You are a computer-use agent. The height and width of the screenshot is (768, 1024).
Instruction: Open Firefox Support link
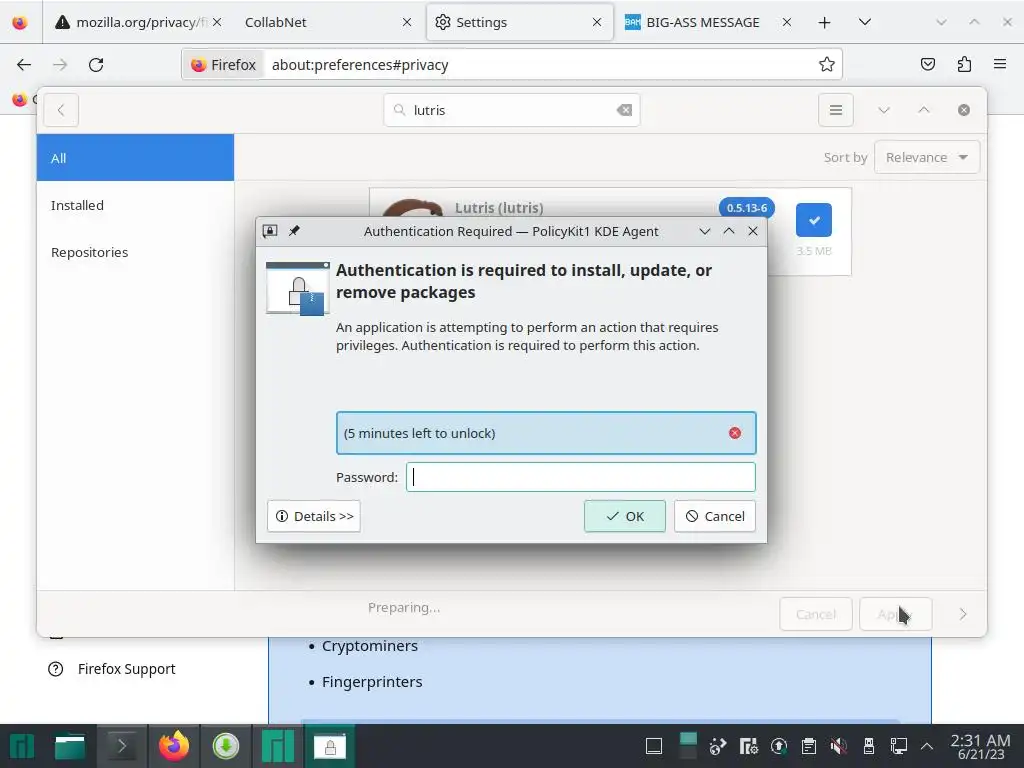point(126,669)
